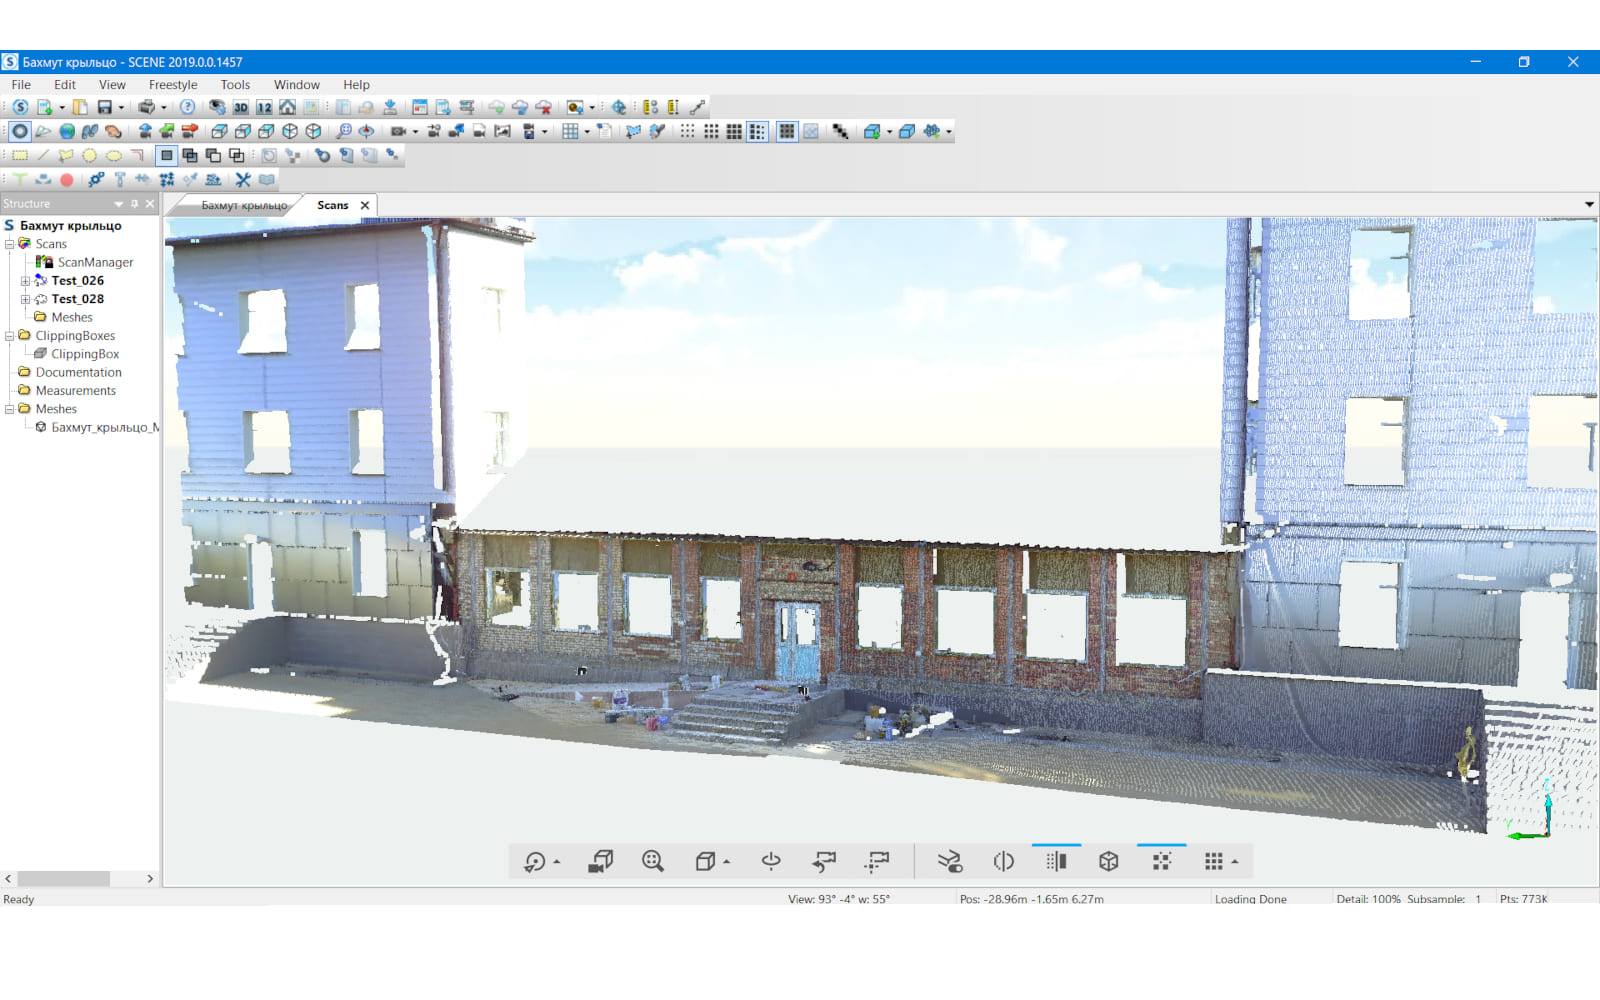Toggle the highlighted adaptive point size button
The image size is (1600, 1000).
tap(758, 131)
